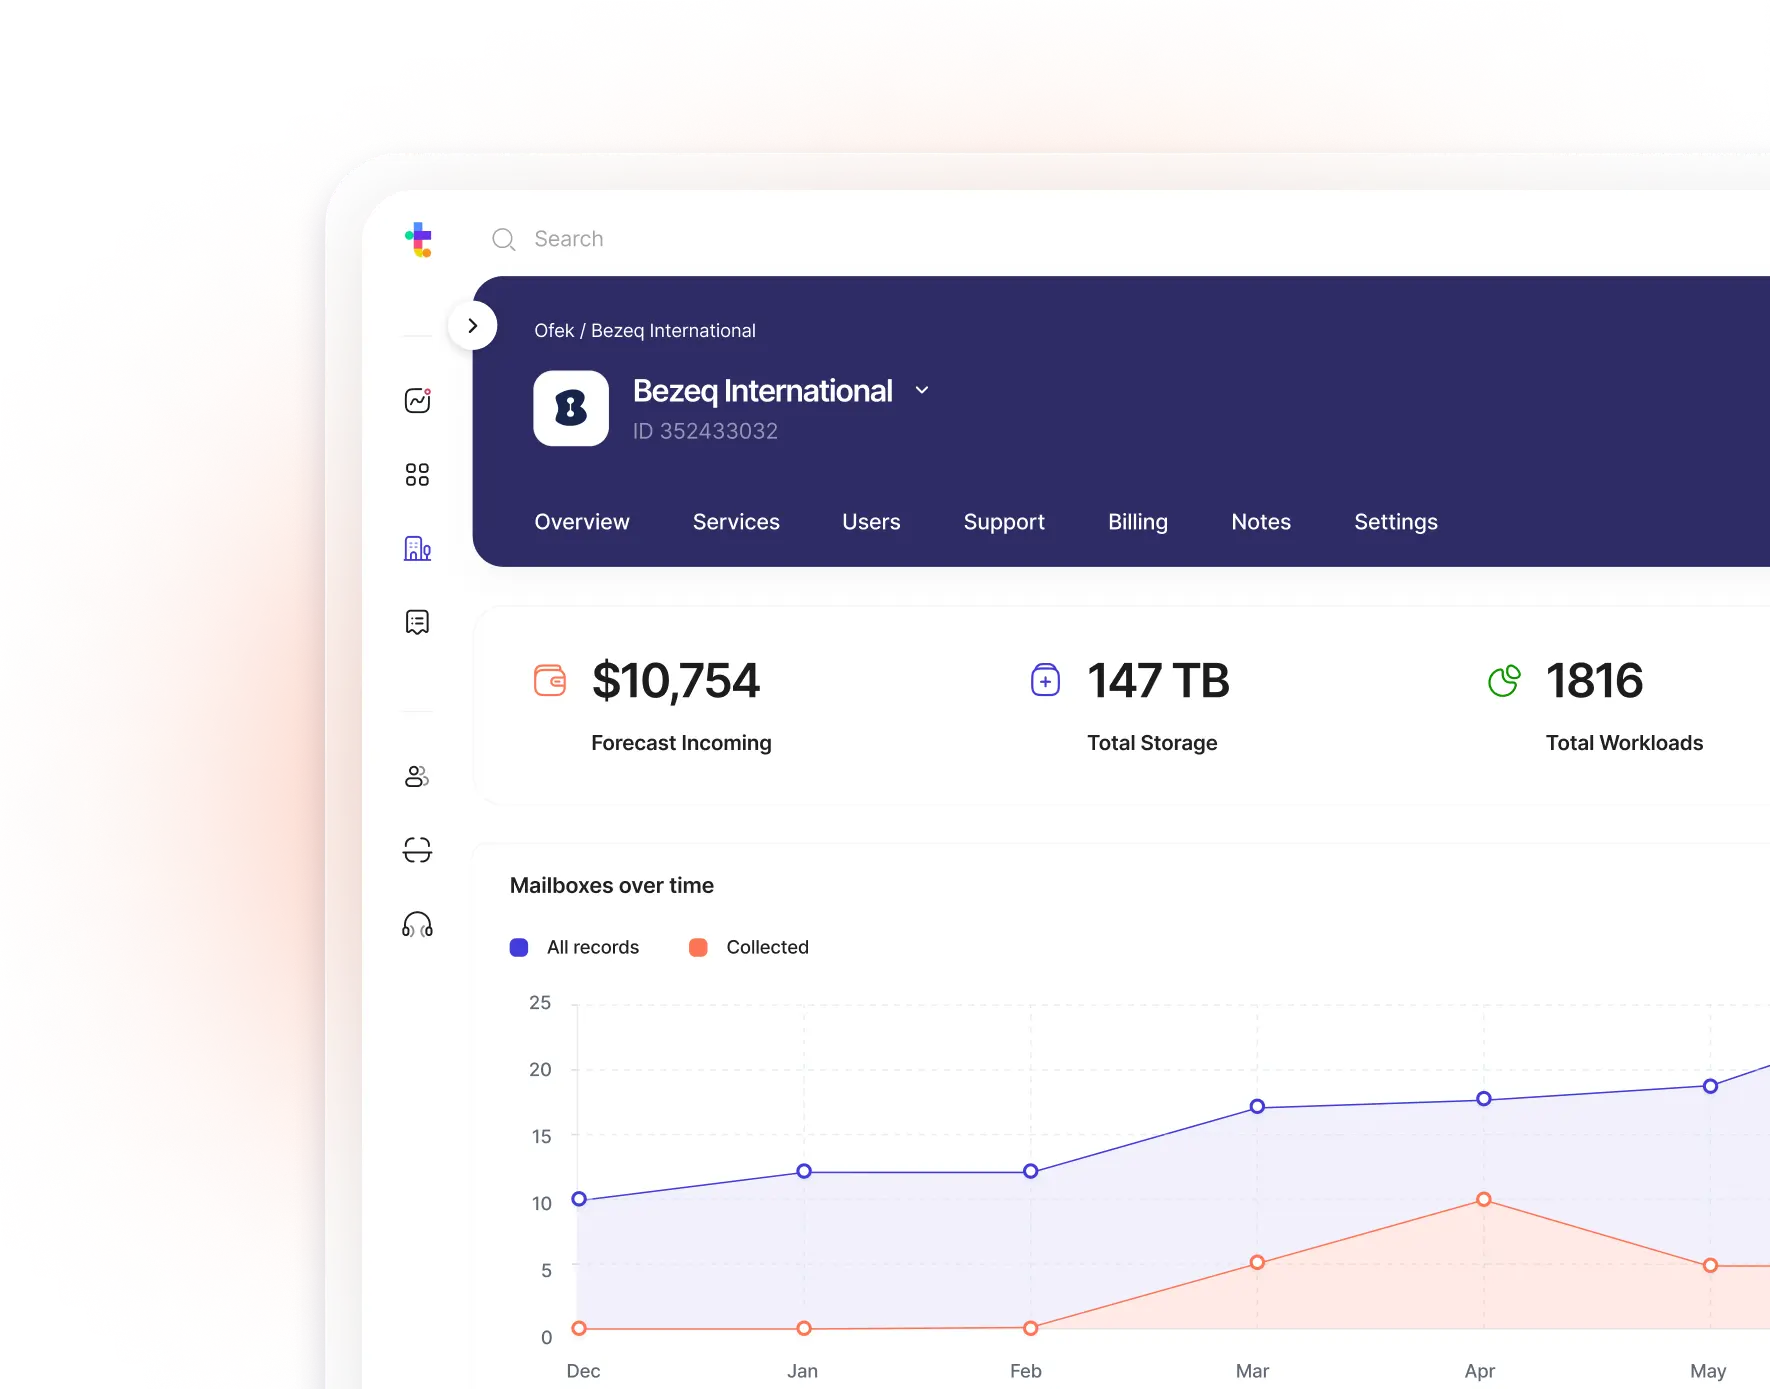Switch to the Services tab
Viewport: 1770px width, 1389px height.
pyautogui.click(x=736, y=522)
